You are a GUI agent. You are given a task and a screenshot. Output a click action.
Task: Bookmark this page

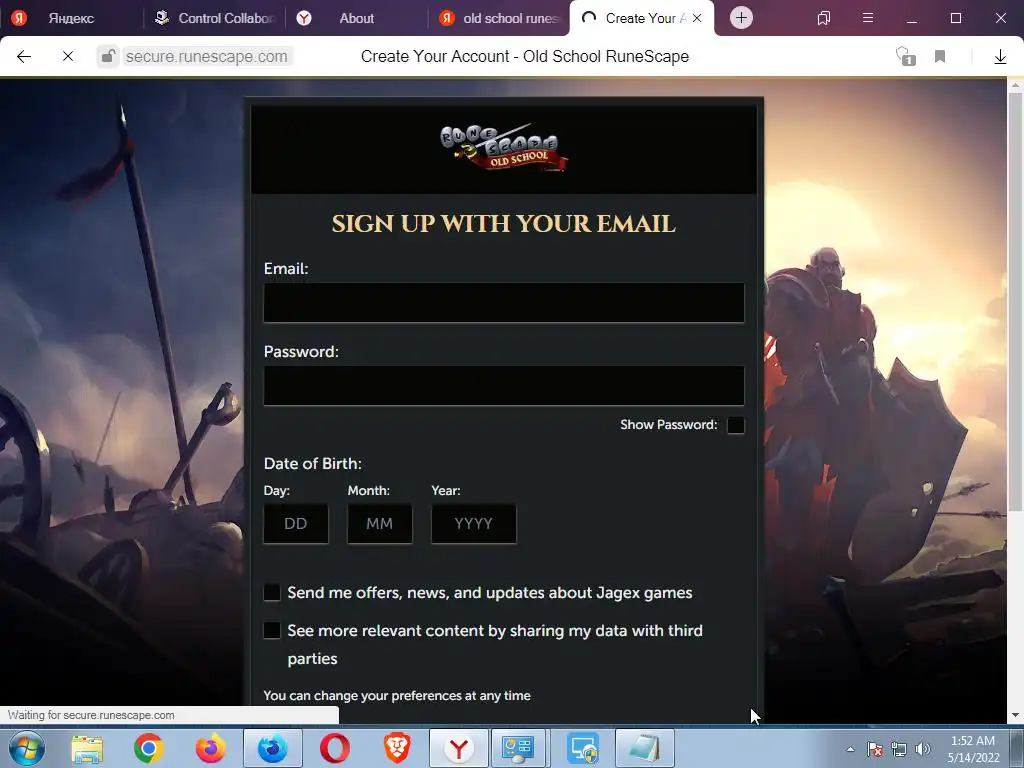click(940, 57)
